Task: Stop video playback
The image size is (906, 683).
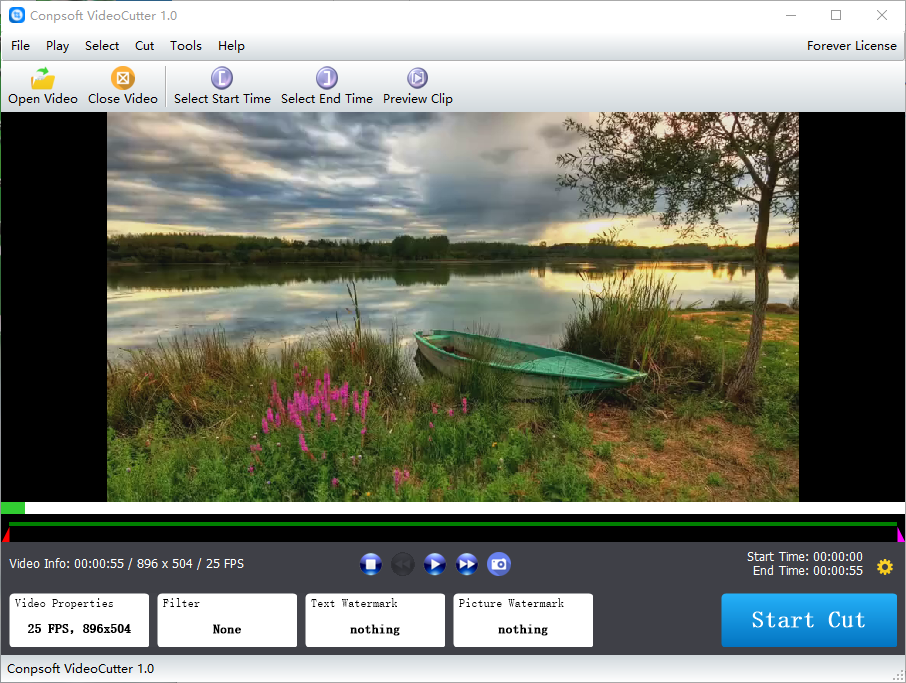Action: pyautogui.click(x=370, y=564)
